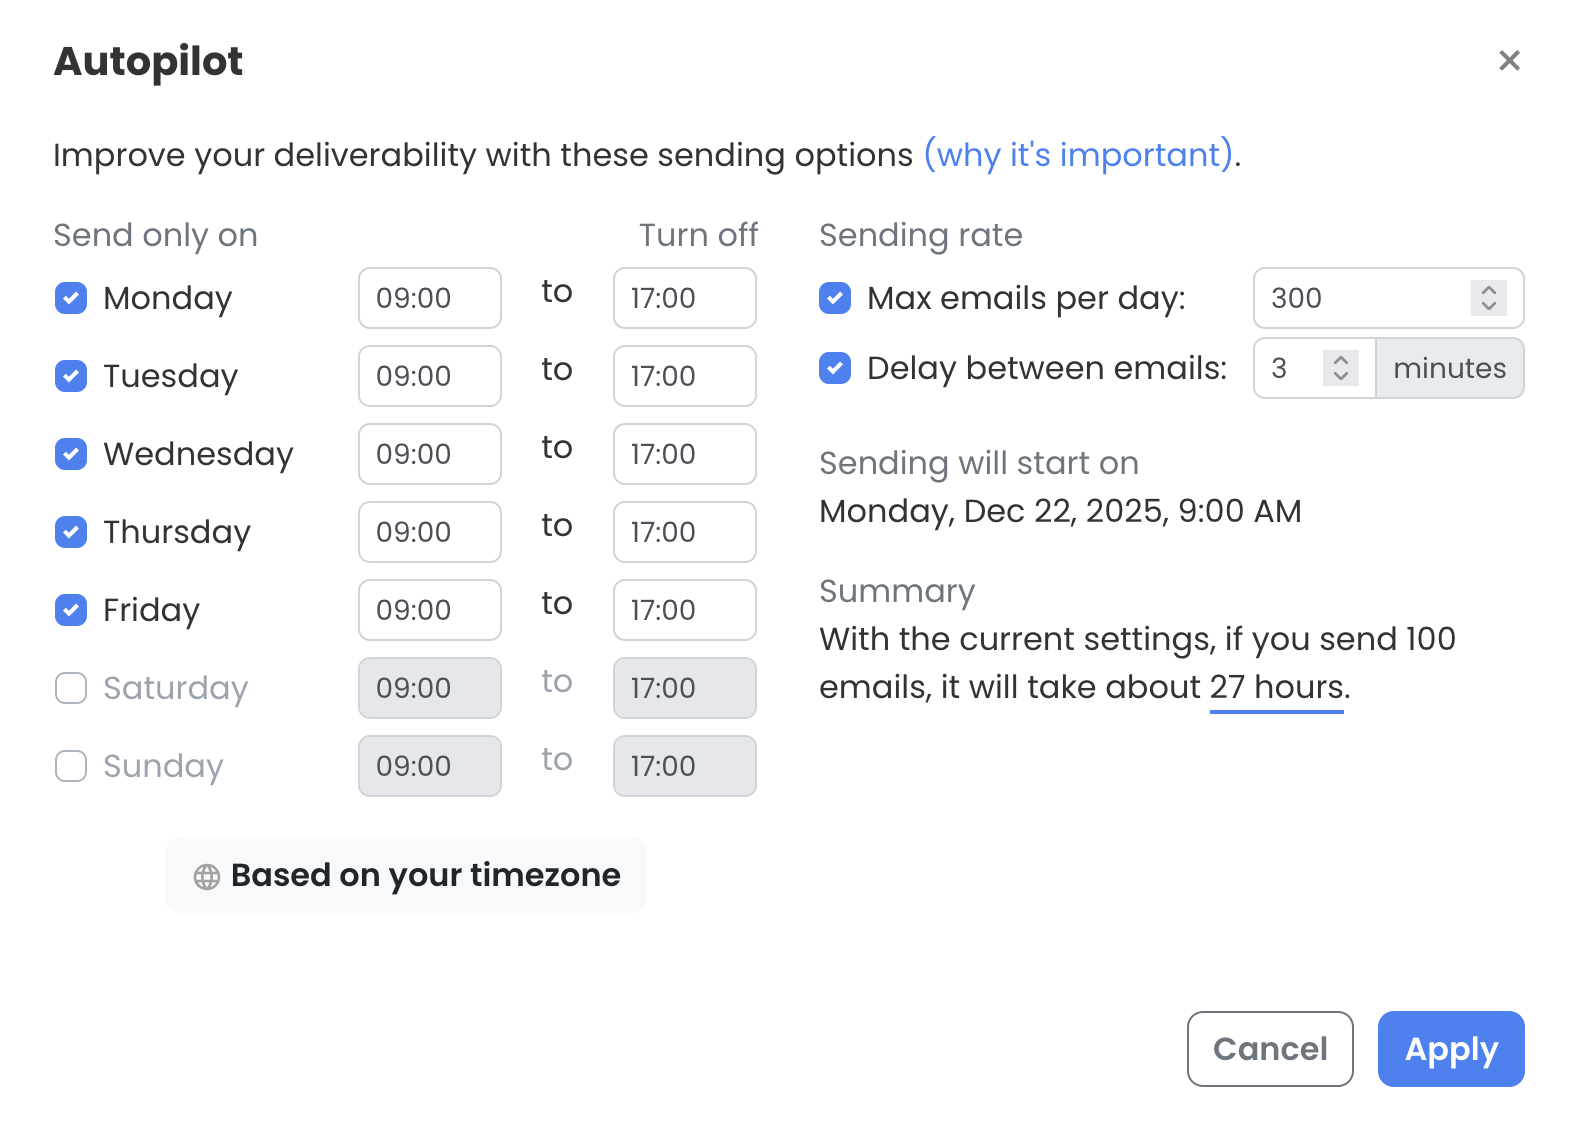1578x1126 pixels.
Task: Open the why it's important link
Action: tap(1077, 155)
